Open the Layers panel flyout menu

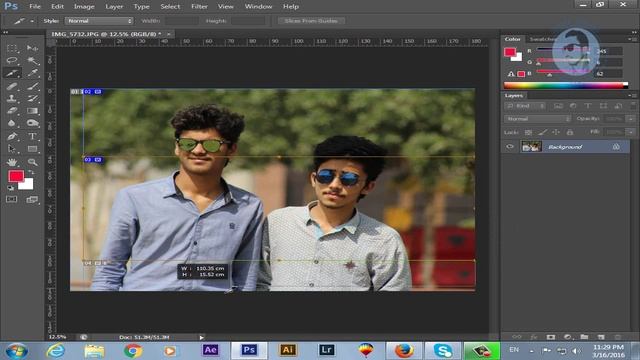[632, 95]
